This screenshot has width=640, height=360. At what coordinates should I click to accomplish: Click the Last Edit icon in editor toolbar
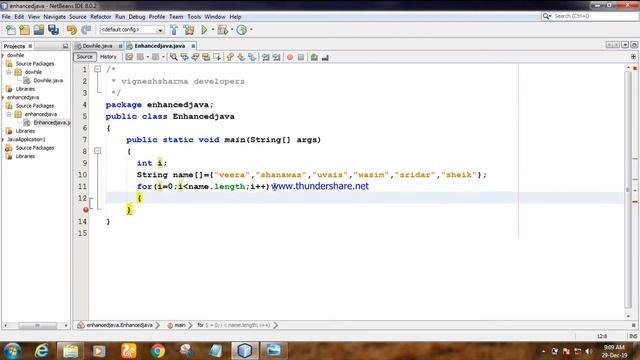tap(129, 57)
